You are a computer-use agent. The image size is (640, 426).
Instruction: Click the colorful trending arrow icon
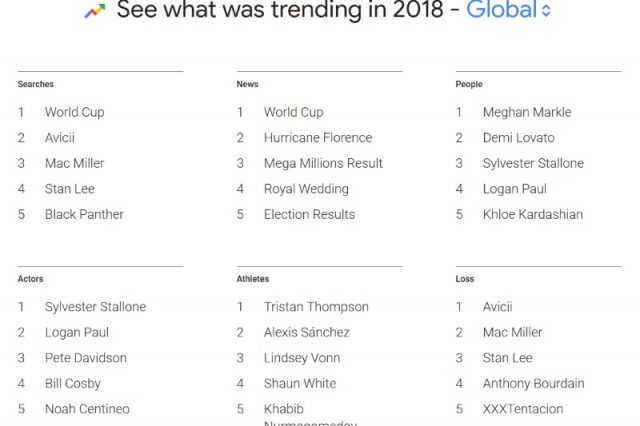click(95, 11)
